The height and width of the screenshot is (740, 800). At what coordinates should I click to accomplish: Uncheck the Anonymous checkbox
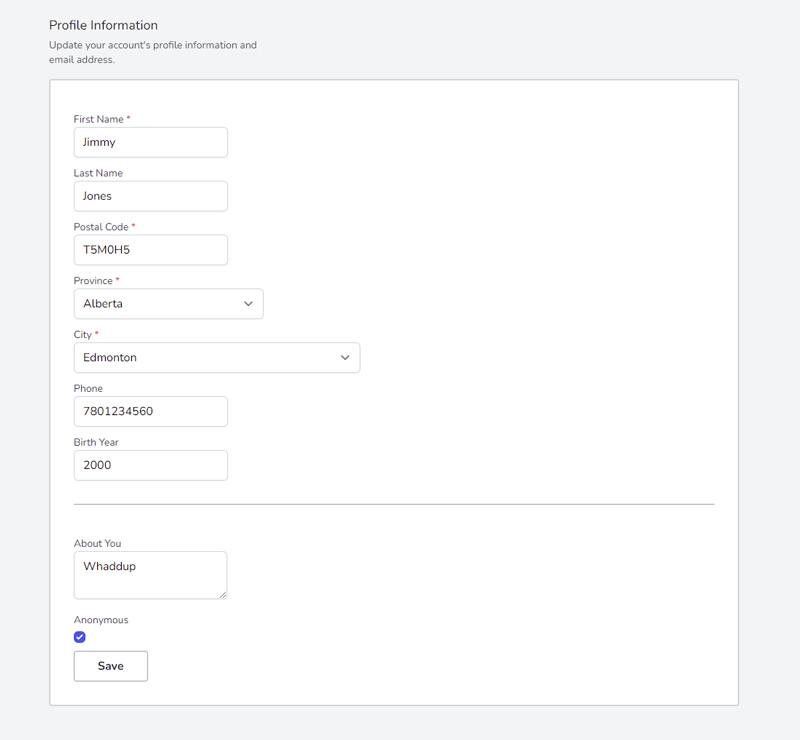[80, 636]
